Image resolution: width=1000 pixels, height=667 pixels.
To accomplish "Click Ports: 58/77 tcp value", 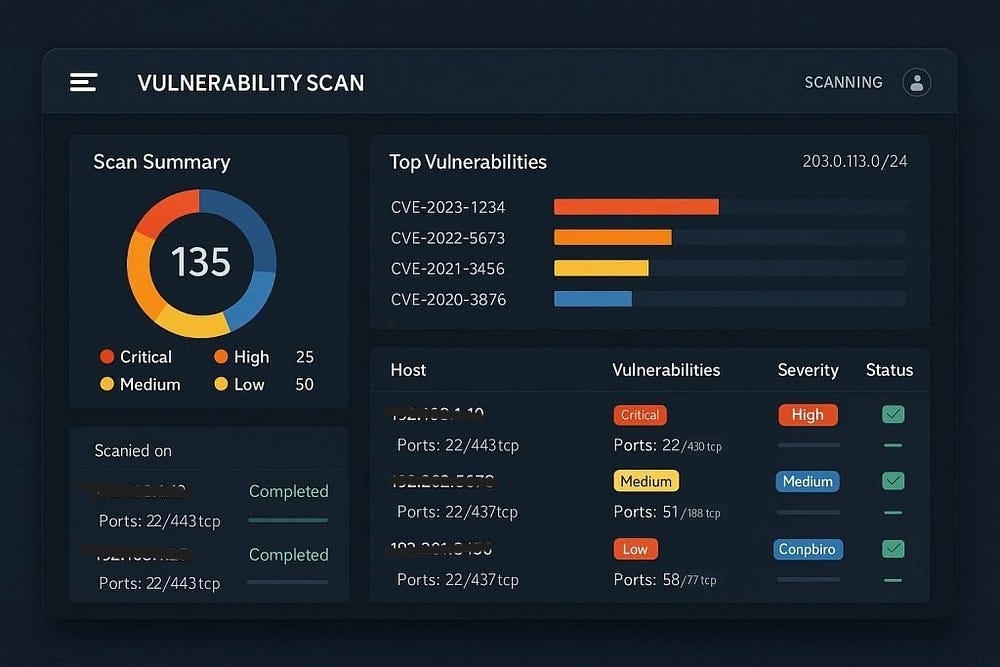I will [x=665, y=580].
